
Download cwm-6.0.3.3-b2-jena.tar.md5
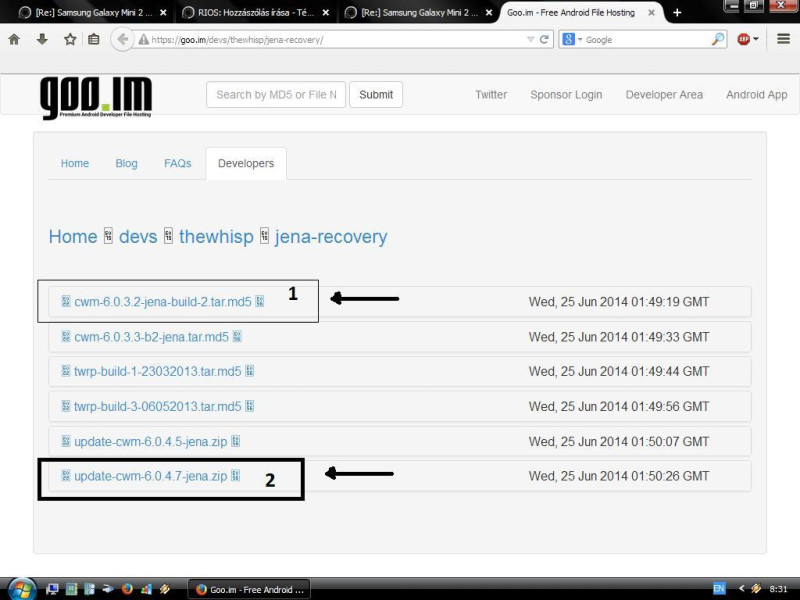pyautogui.click(x=152, y=337)
